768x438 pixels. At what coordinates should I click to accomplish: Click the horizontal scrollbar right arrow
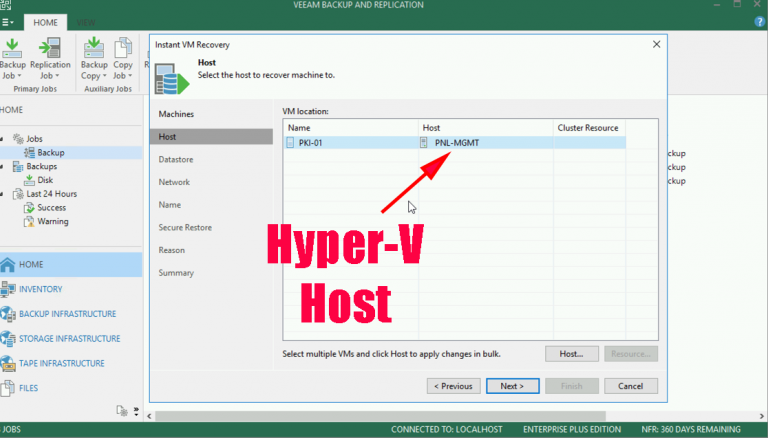pyautogui.click(x=762, y=416)
